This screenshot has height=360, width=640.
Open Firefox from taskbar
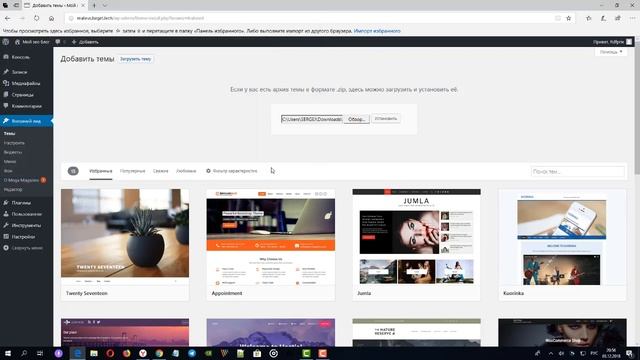126,353
